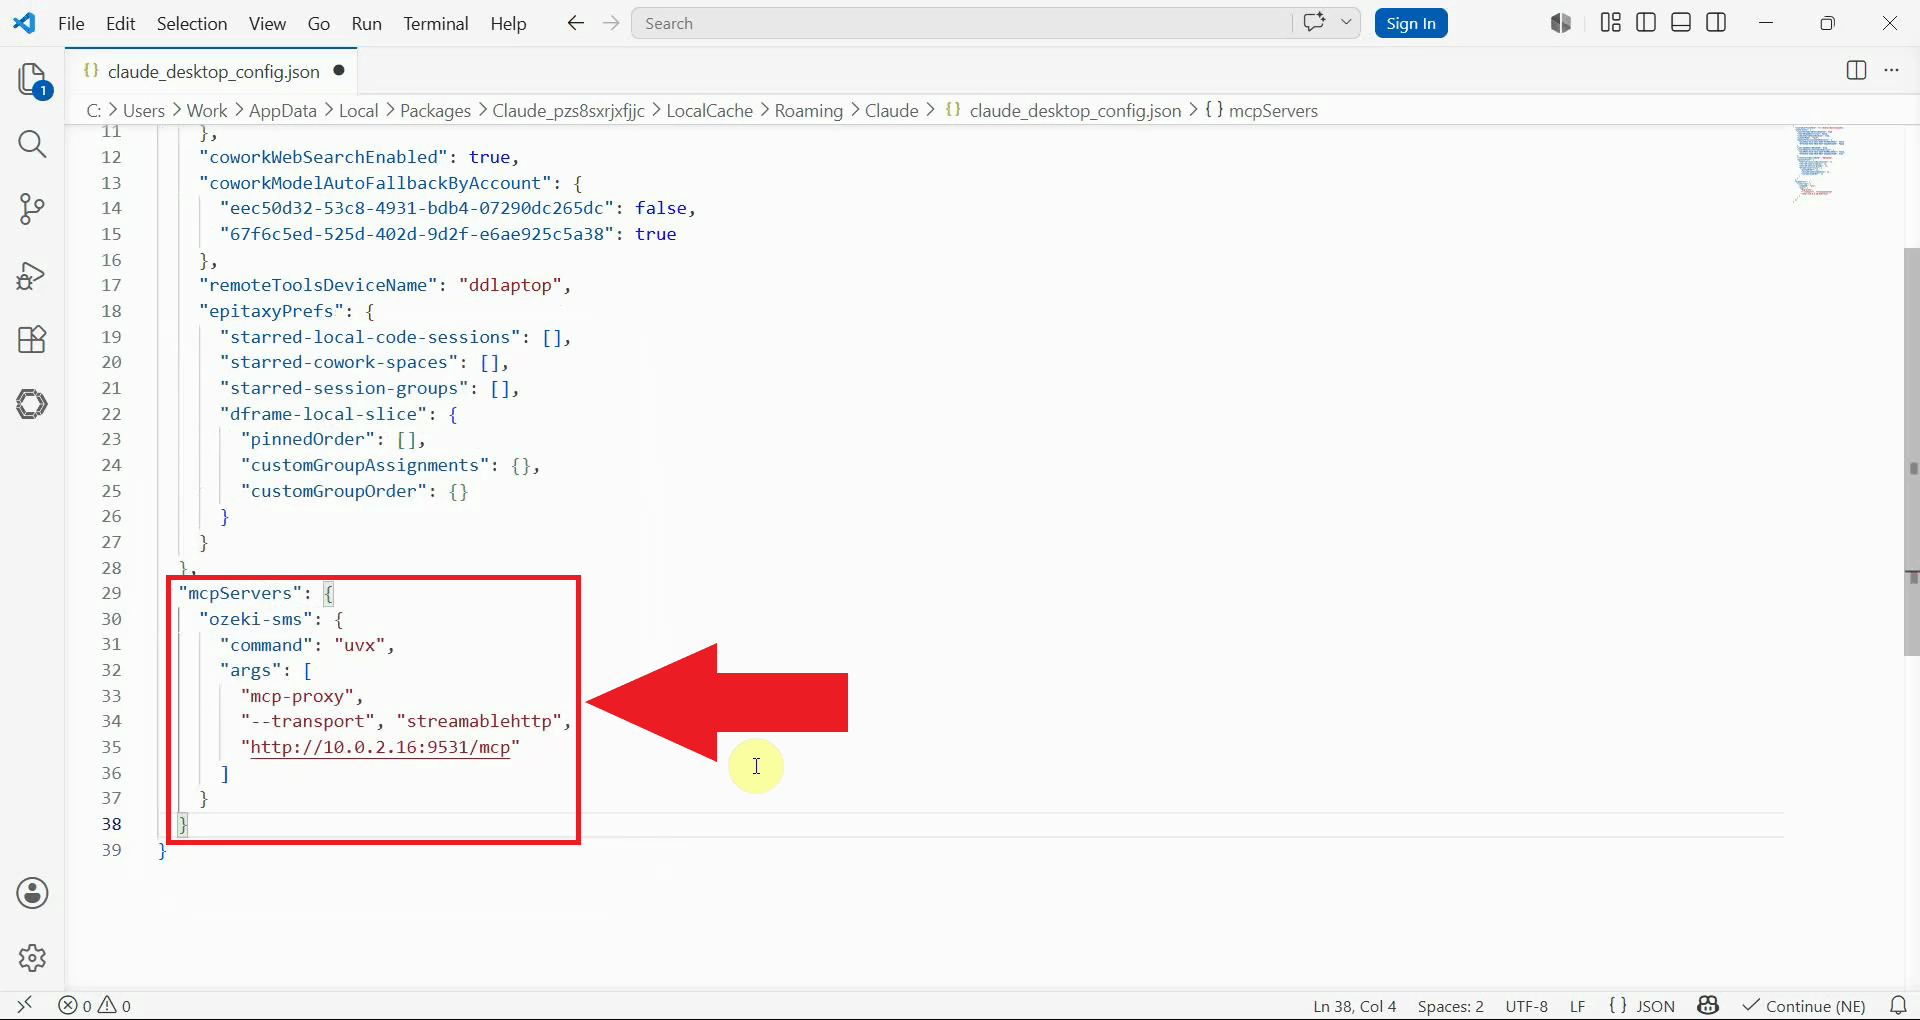Image resolution: width=1920 pixels, height=1020 pixels.
Task: Open the Explorer view in activity bar
Action: 33,80
